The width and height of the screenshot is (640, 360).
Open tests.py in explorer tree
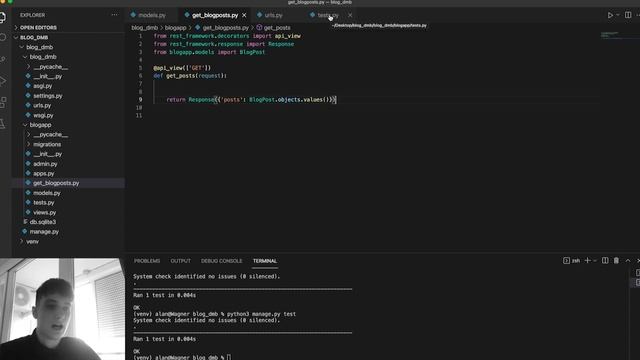pyautogui.click(x=44, y=203)
